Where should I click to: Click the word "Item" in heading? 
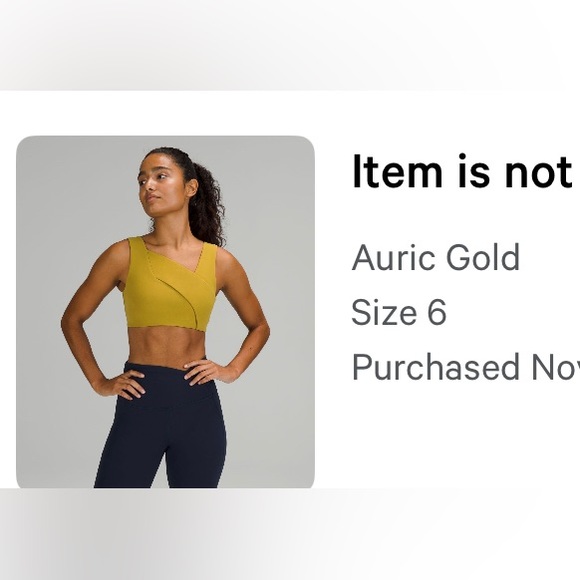pyautogui.click(x=397, y=172)
